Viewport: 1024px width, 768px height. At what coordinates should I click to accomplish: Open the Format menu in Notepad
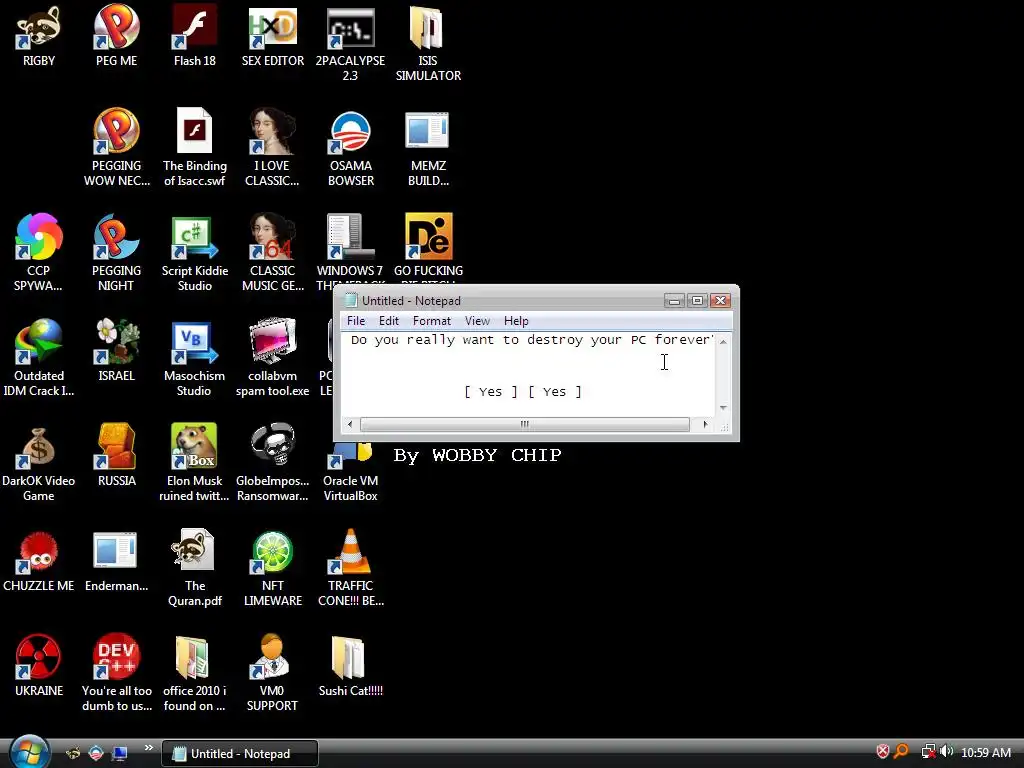[432, 321]
